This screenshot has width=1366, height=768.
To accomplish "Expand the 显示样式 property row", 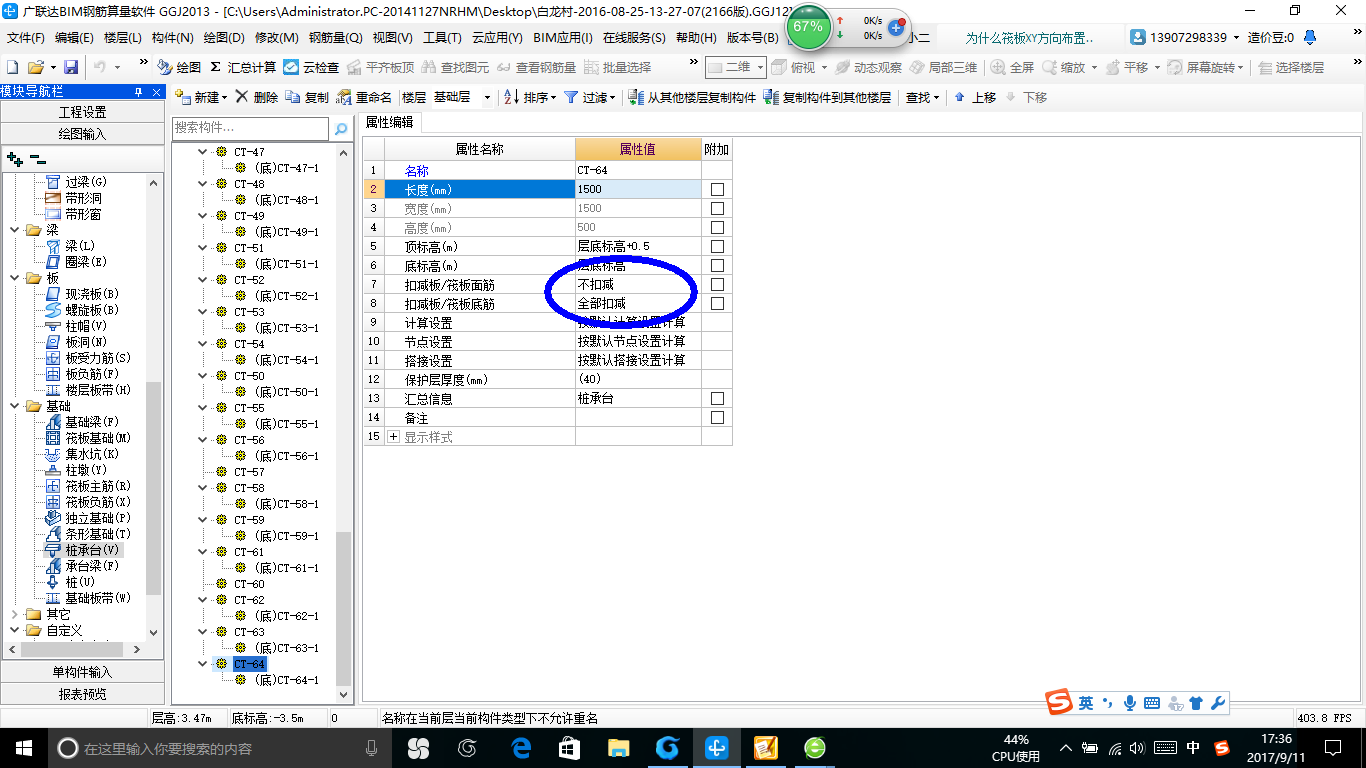I will (x=393, y=437).
